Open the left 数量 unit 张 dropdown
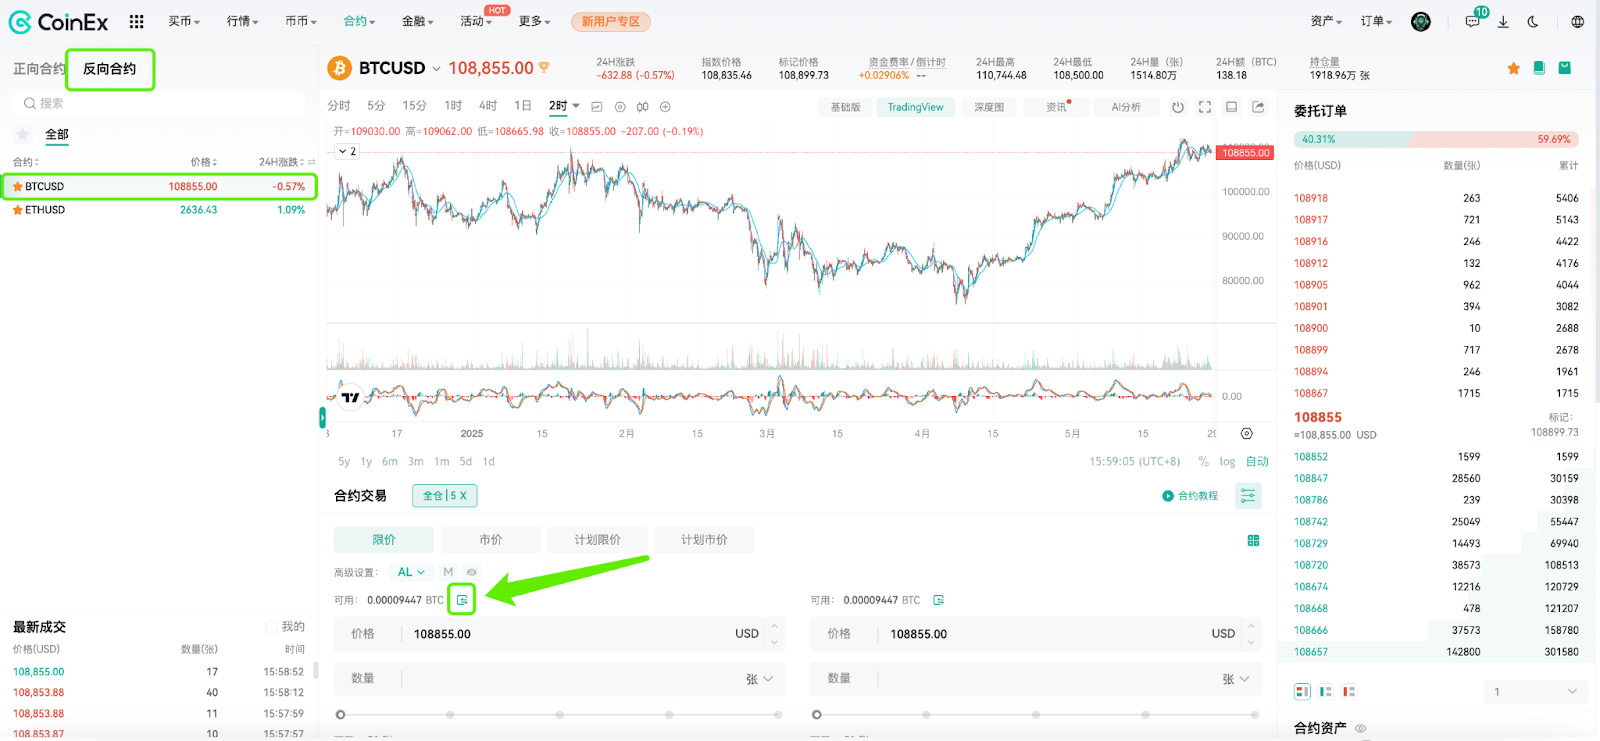The height and width of the screenshot is (741, 1600). 759,679
